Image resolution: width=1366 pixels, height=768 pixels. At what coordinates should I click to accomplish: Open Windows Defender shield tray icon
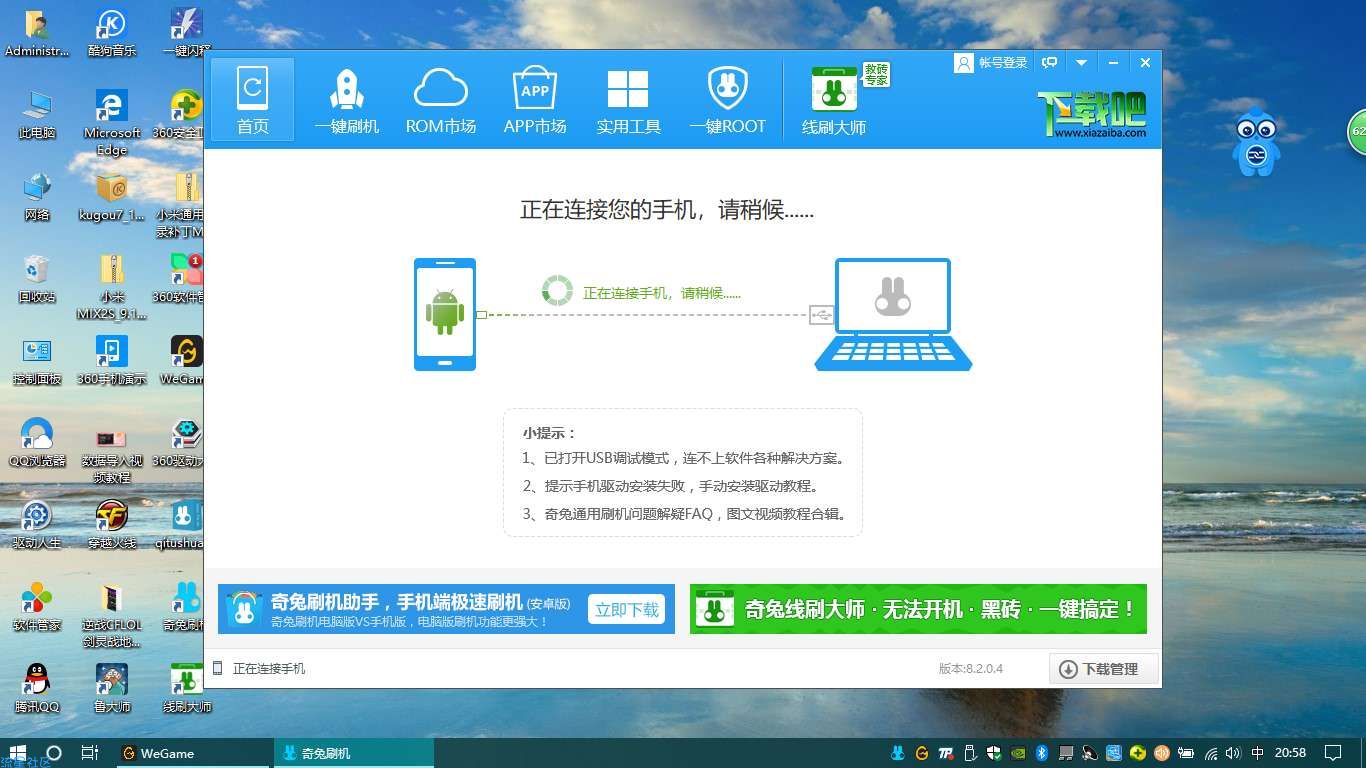coord(994,753)
